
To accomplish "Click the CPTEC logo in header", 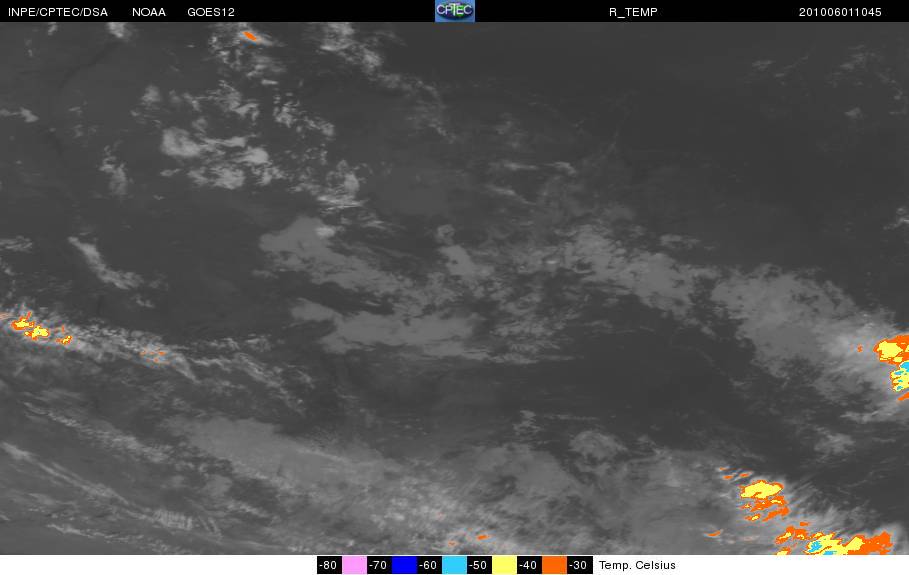I will (x=454, y=11).
